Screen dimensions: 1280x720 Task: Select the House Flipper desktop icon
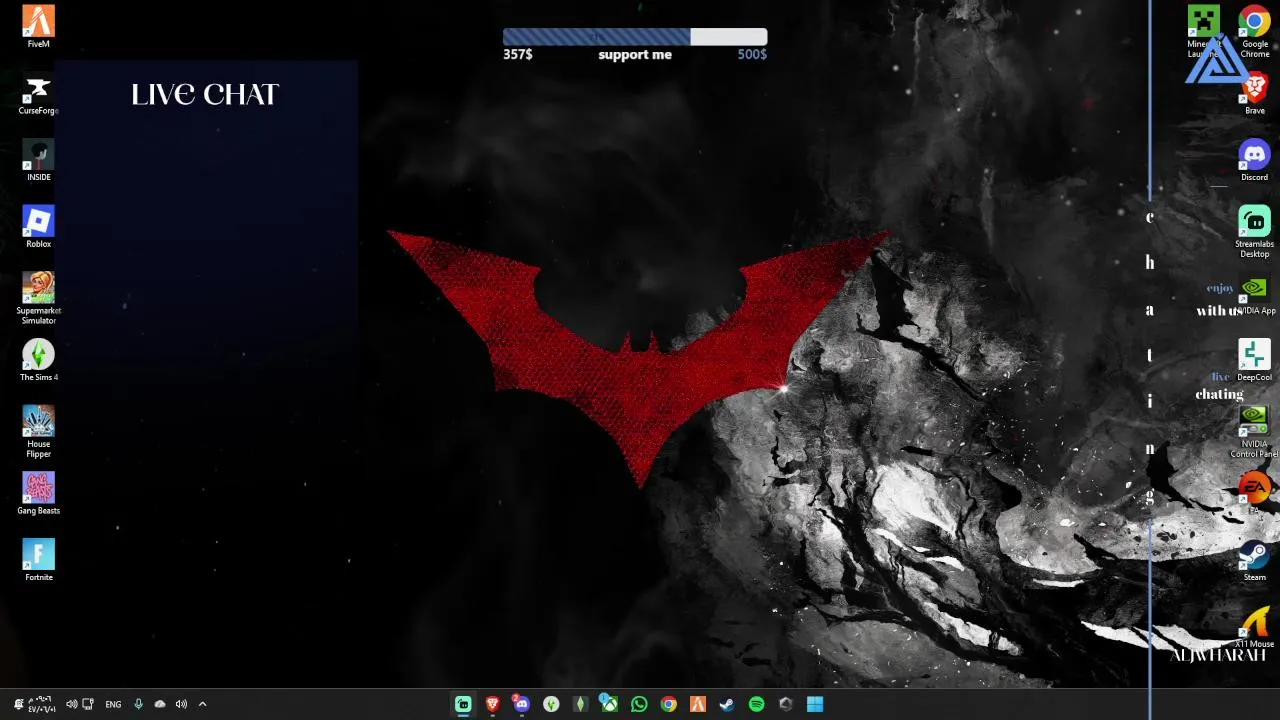(x=38, y=431)
